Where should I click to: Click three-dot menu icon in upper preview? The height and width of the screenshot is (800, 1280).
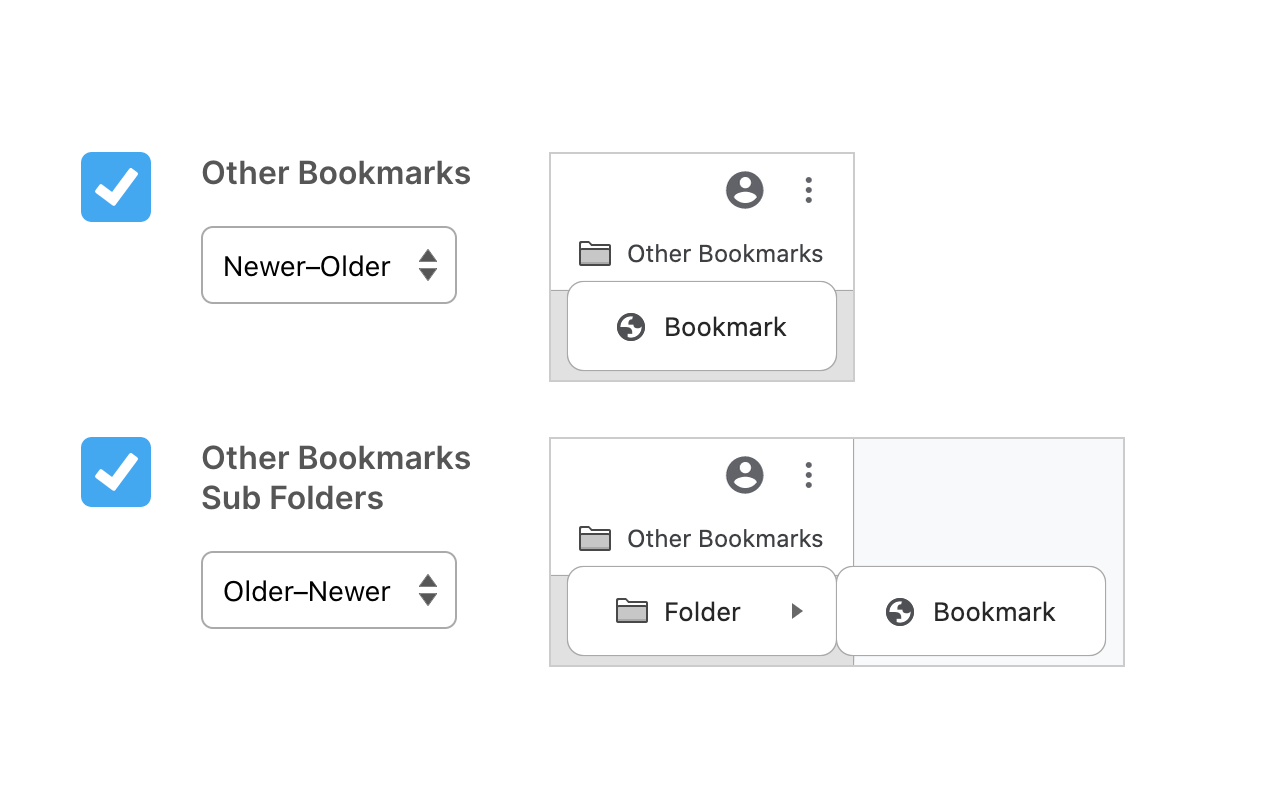808,190
